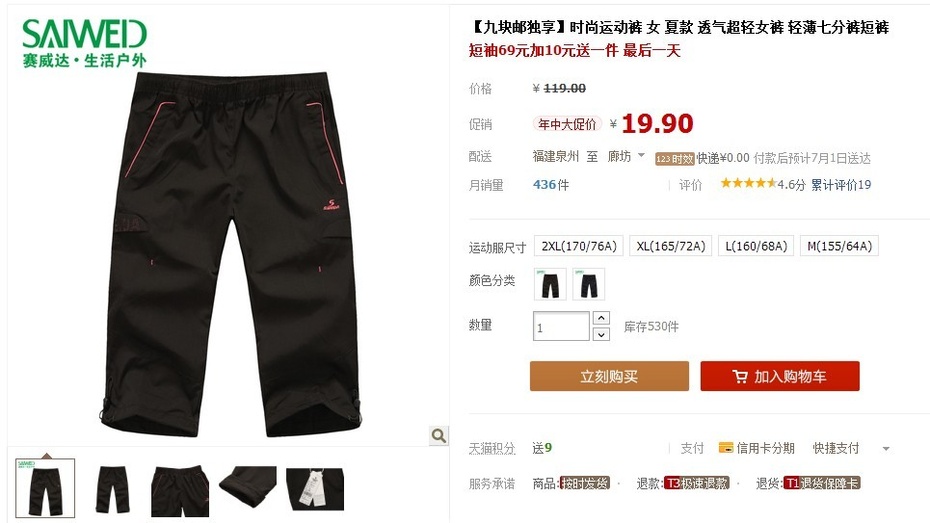Viewport: 930px width, 523px height.
Task: Choose the second dark navy color swatch
Action: point(589,284)
